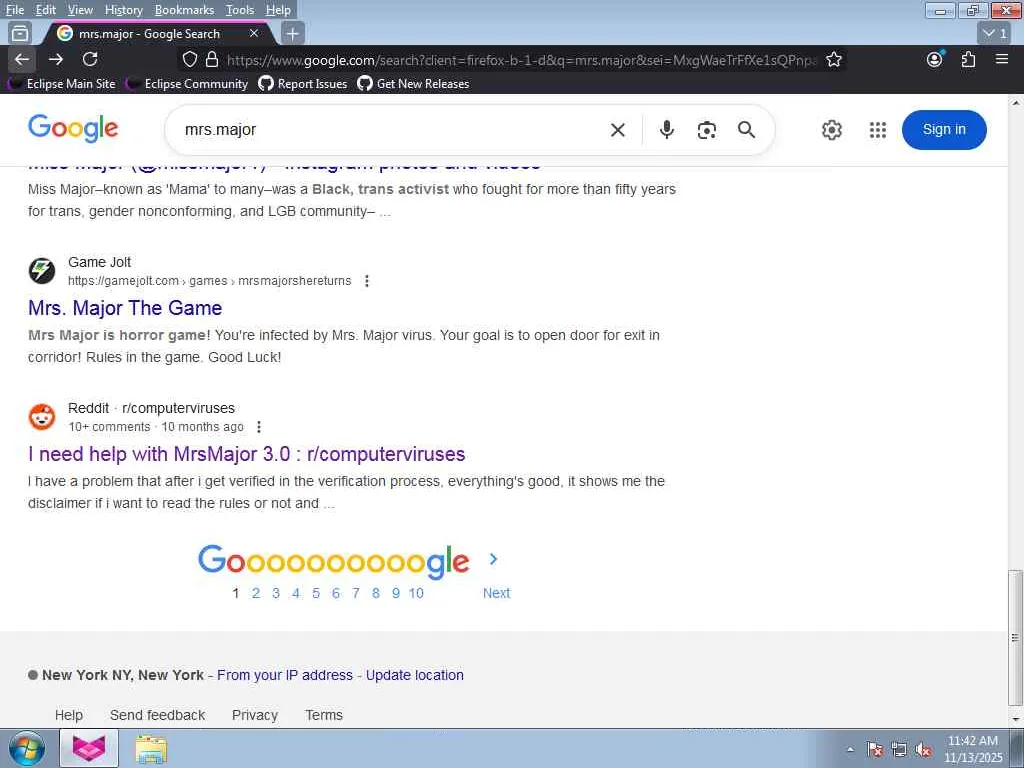The width and height of the screenshot is (1024, 768).
Task: Go to results page 3
Action: point(276,593)
